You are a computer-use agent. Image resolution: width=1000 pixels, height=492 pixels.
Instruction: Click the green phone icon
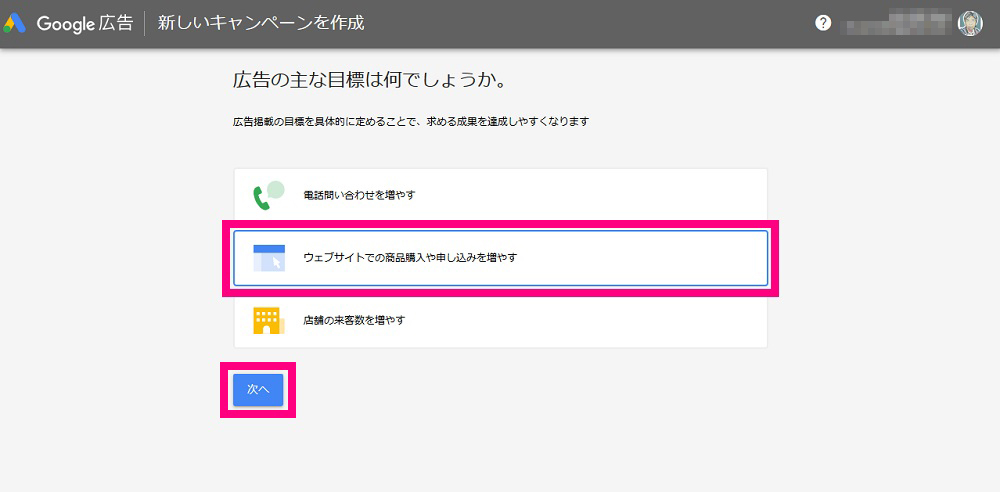(x=262, y=199)
